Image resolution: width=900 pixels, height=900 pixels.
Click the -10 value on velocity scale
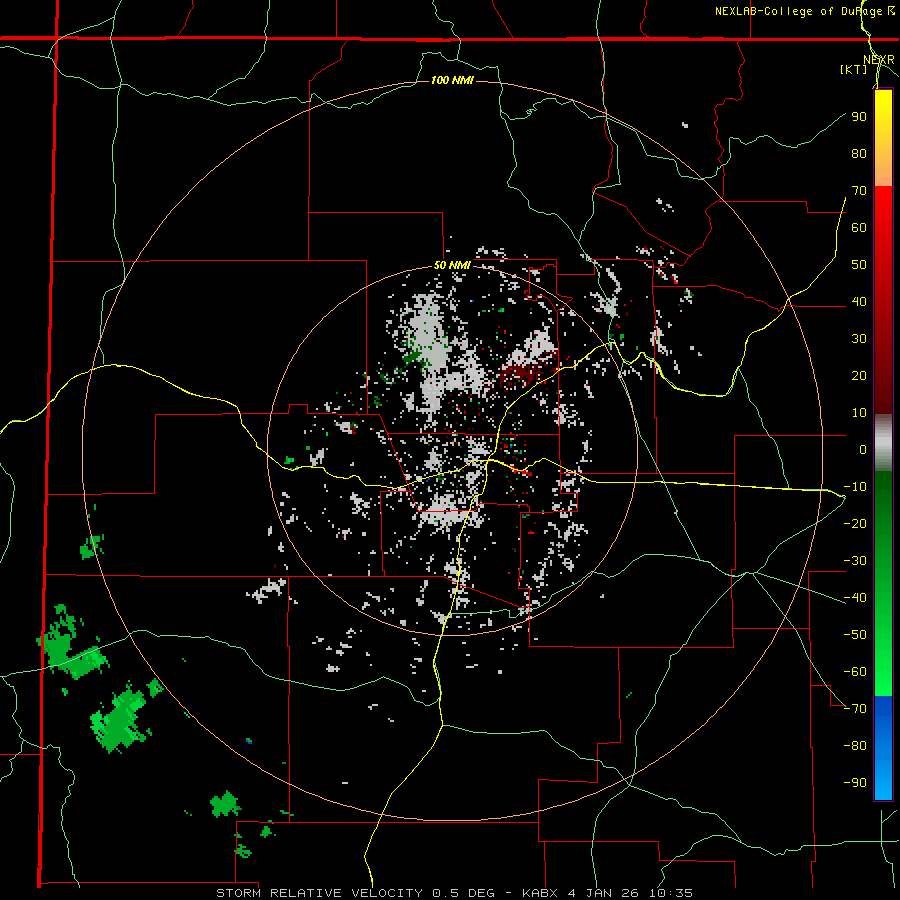coord(855,487)
